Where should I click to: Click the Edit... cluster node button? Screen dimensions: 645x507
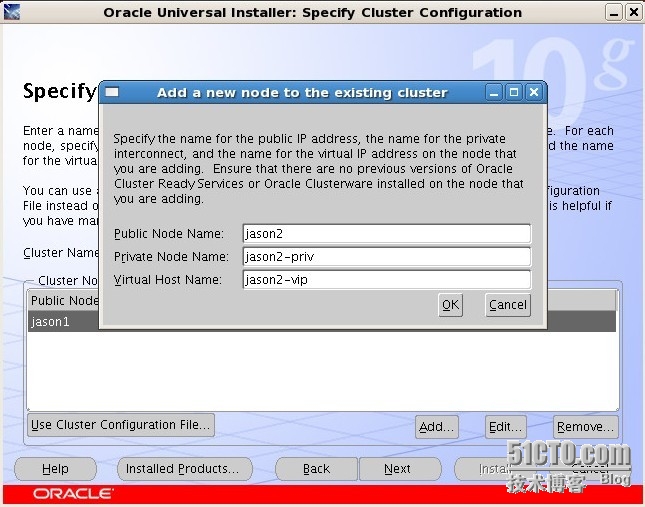[x=506, y=427]
